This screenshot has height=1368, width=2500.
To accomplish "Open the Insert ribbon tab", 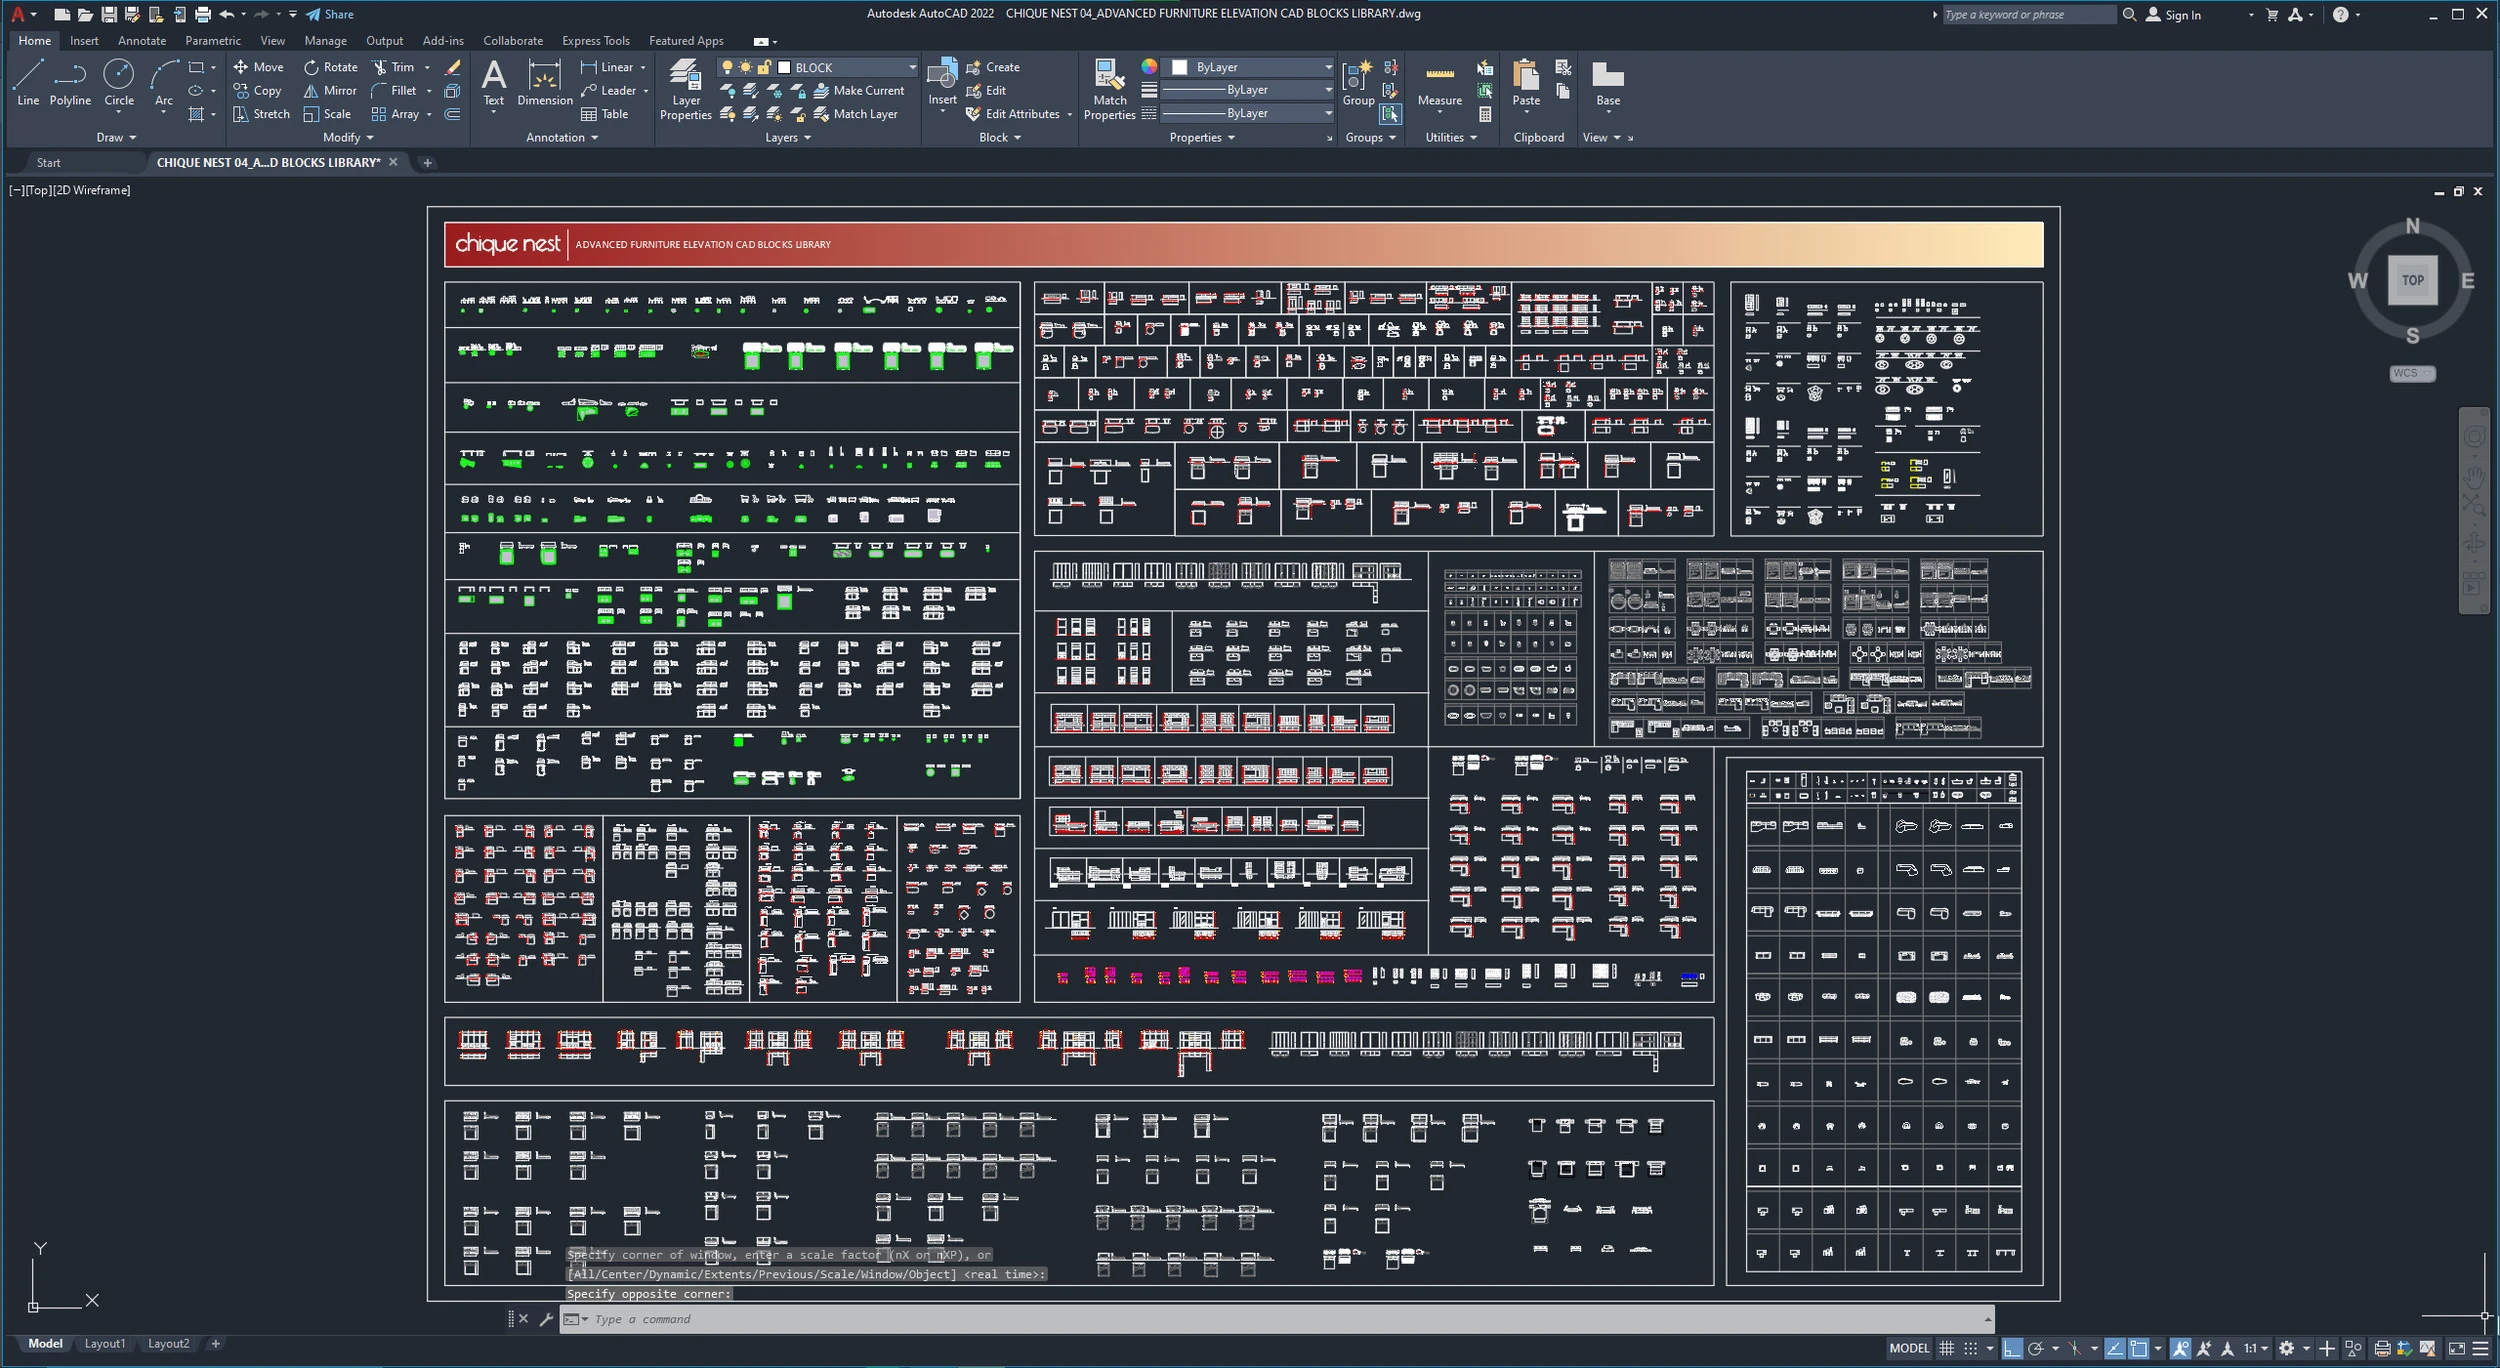I will [x=84, y=40].
